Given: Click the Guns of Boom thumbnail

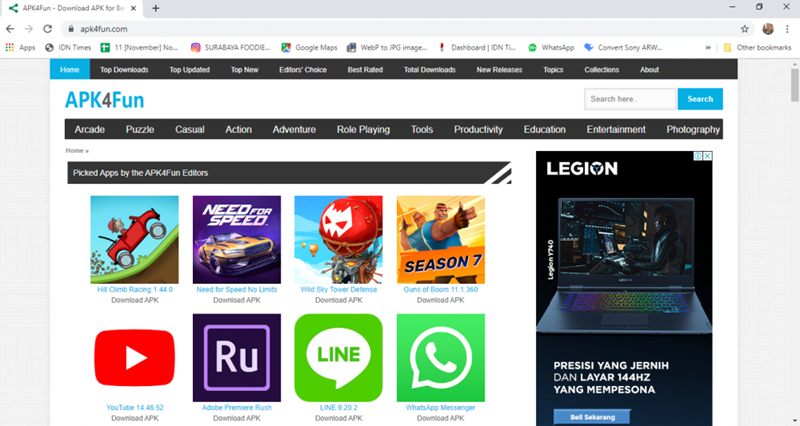Looking at the screenshot, I should pos(440,239).
